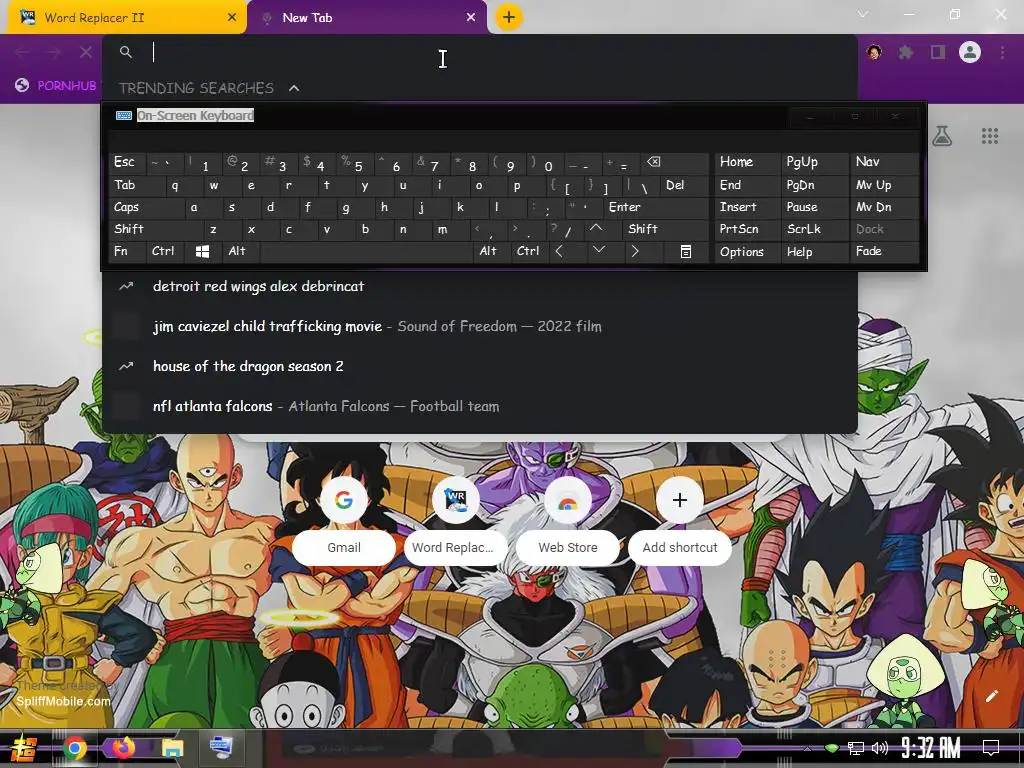The height and width of the screenshot is (768, 1024).
Task: Click the Windows logo key on keyboard
Action: [203, 251]
